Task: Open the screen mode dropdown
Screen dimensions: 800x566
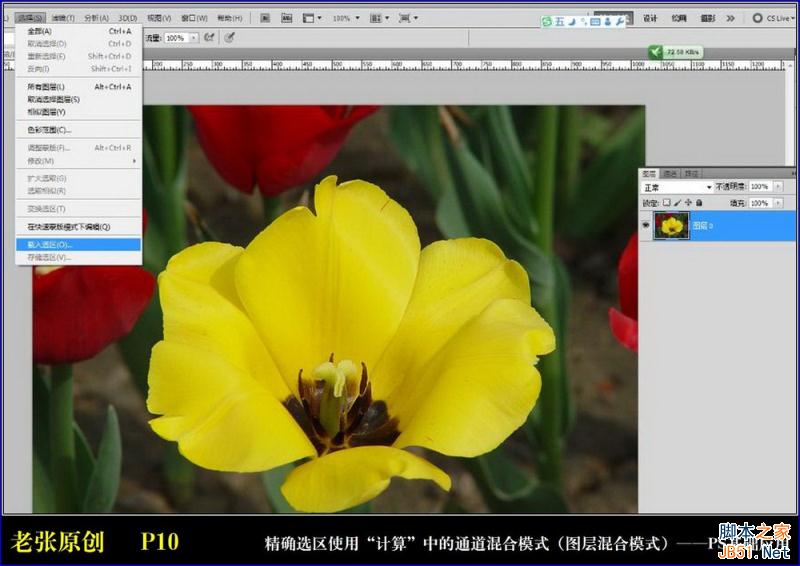Action: click(408, 18)
